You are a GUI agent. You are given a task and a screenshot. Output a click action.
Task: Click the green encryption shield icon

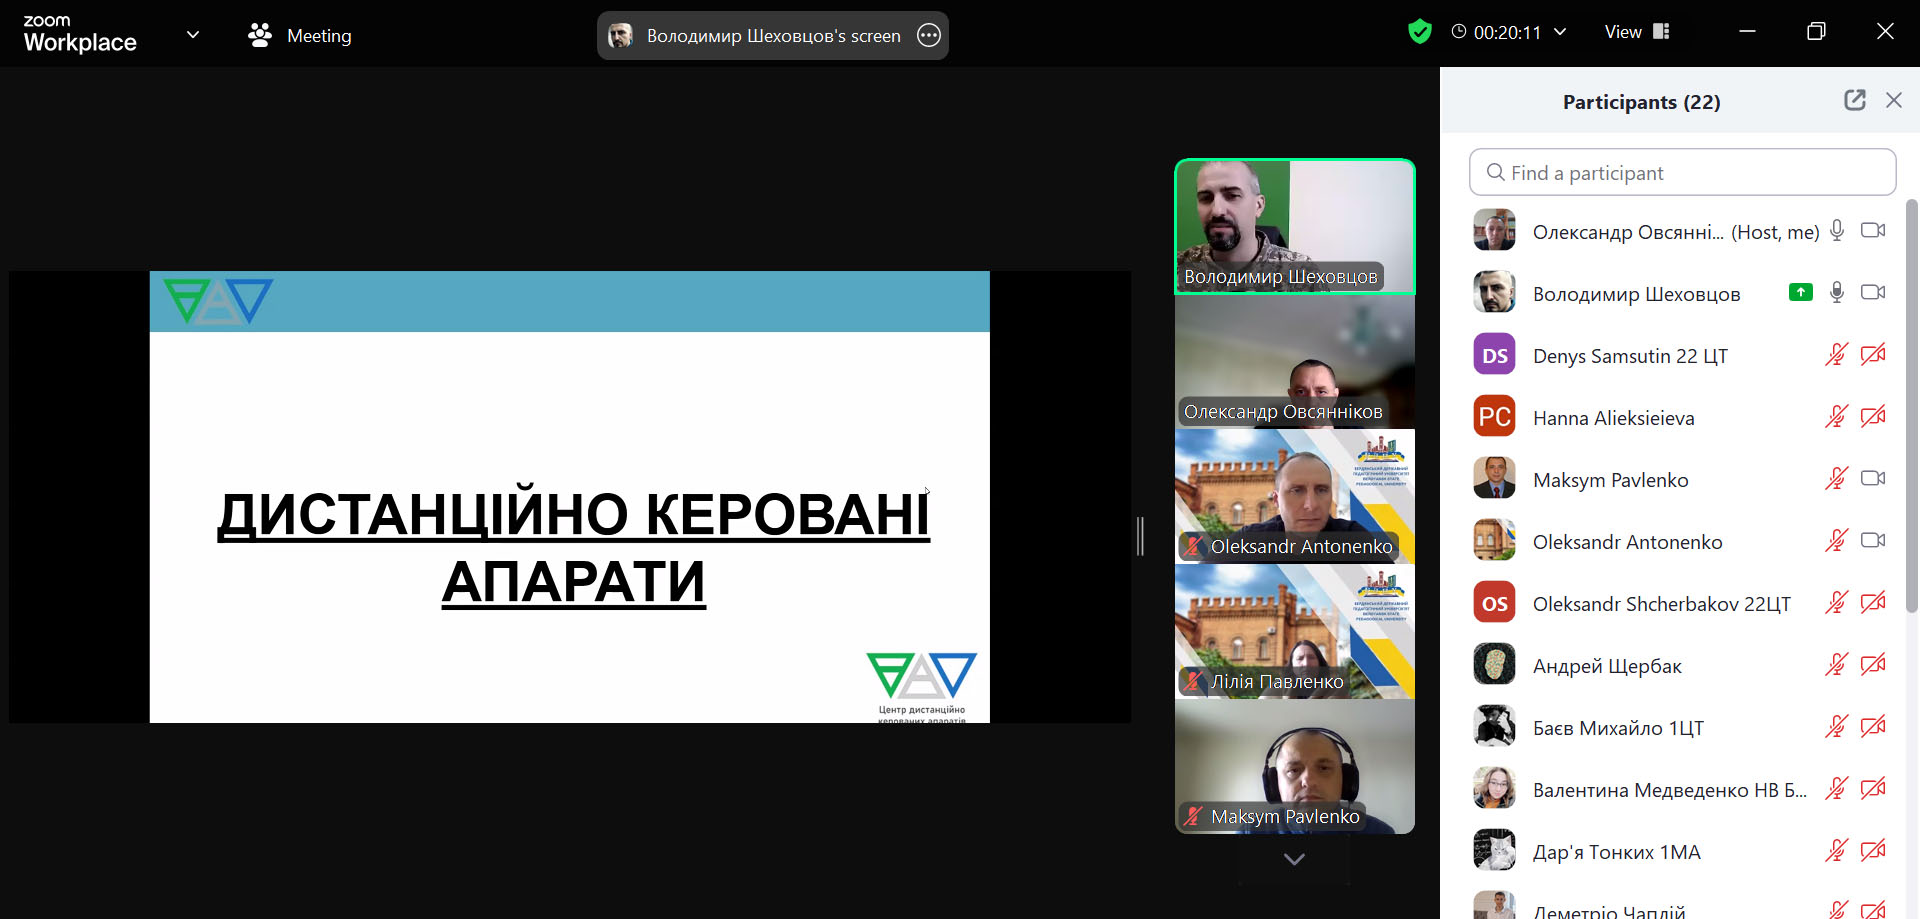click(x=1419, y=32)
